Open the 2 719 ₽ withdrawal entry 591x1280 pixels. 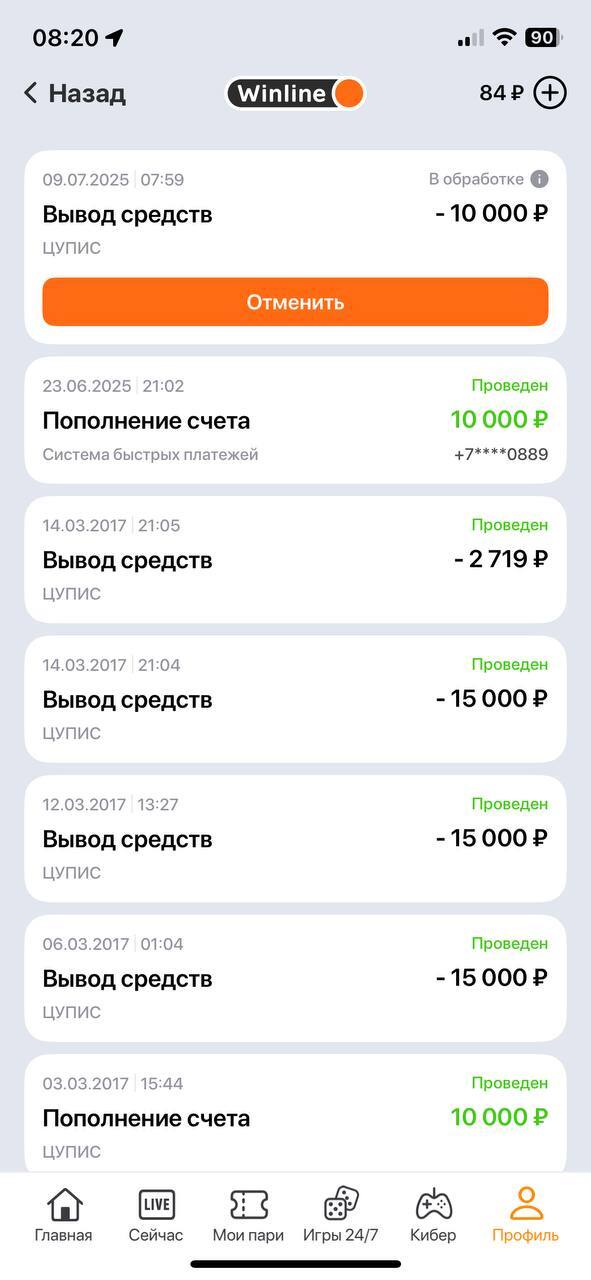tap(295, 560)
